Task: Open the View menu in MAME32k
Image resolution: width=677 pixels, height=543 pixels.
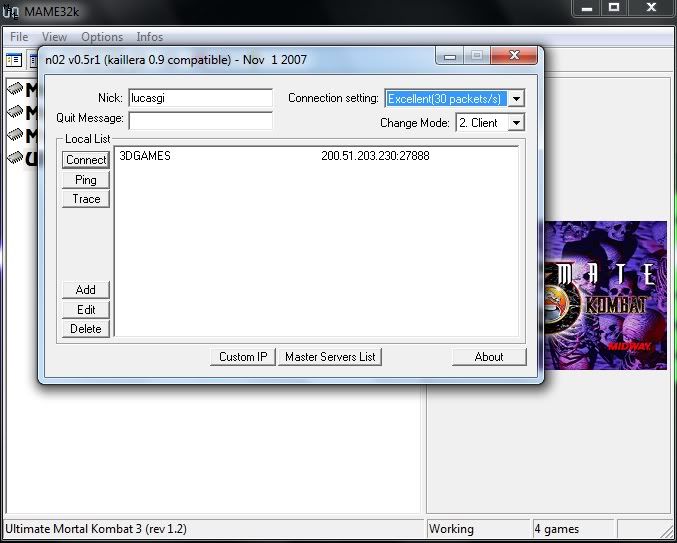Action: coord(54,37)
